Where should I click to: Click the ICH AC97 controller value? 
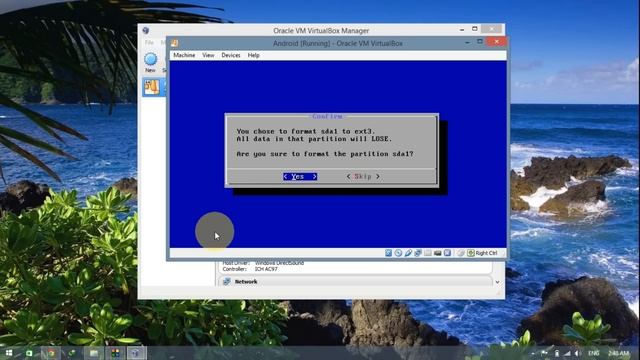[266, 269]
